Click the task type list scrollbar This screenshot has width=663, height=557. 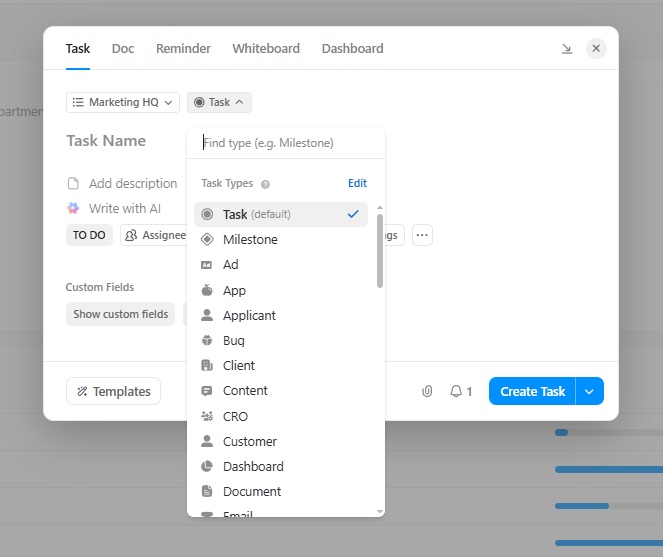click(379, 250)
